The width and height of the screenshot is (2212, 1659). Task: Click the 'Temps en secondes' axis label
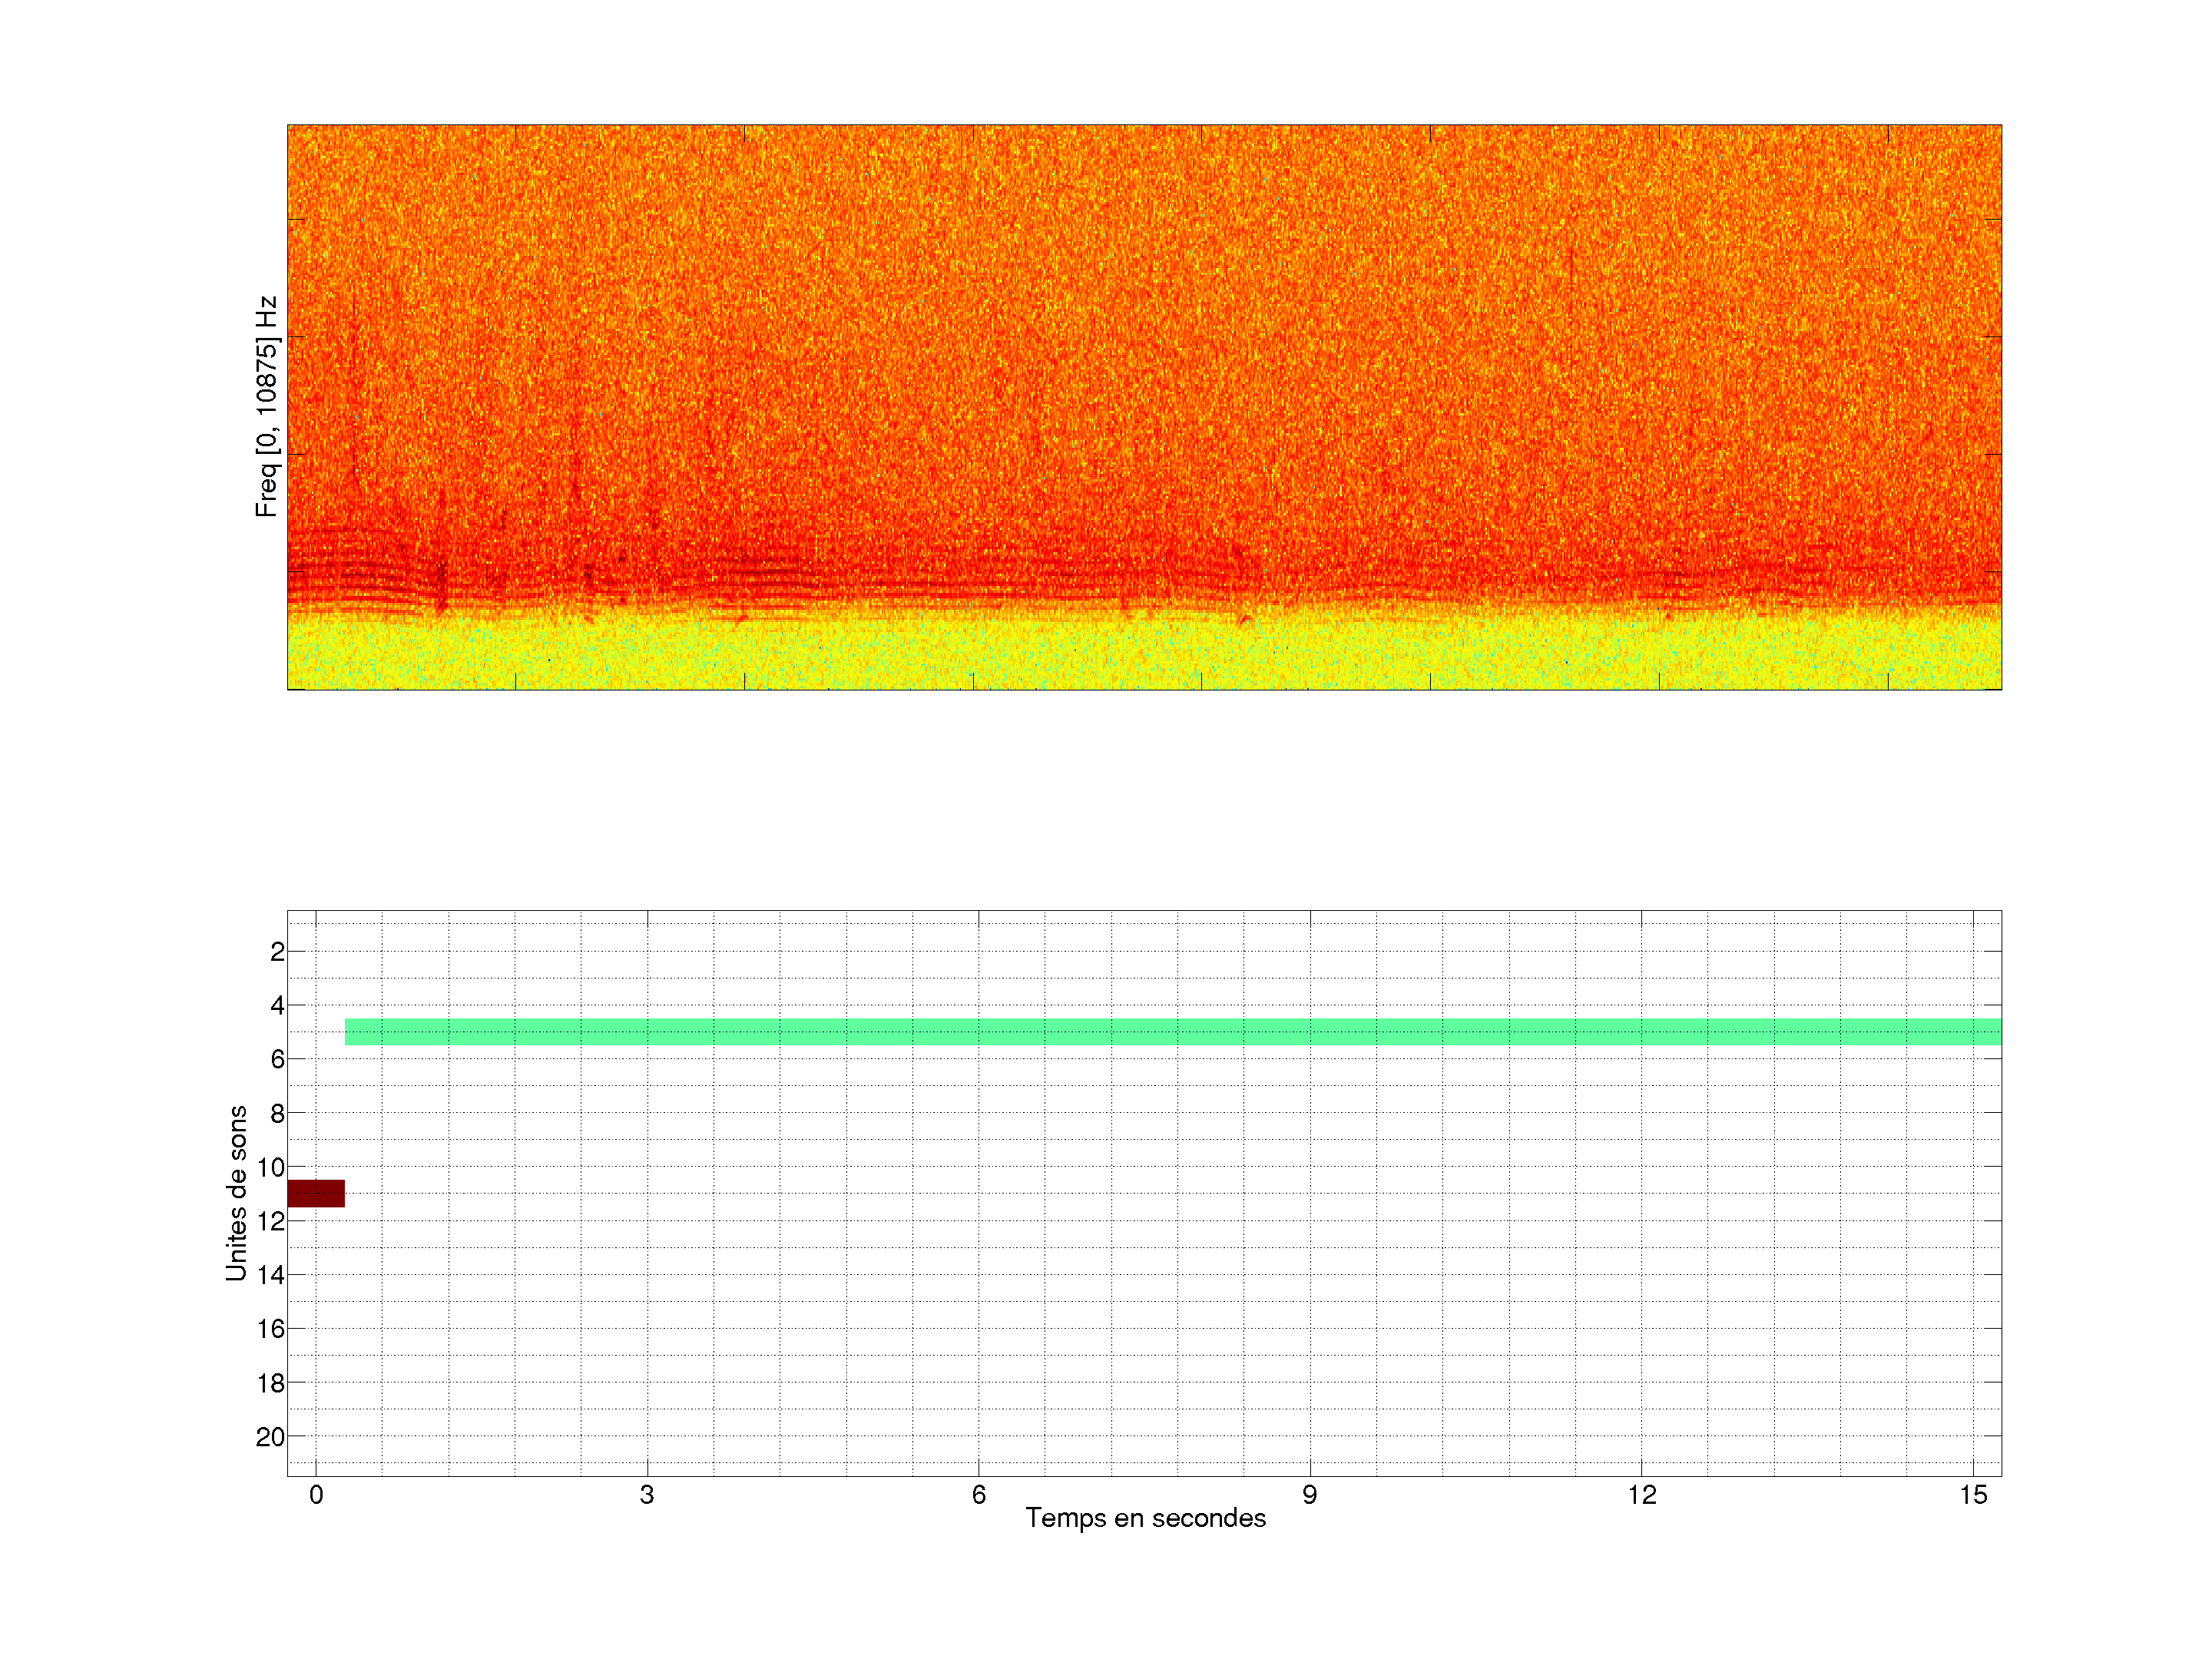tap(1145, 1518)
